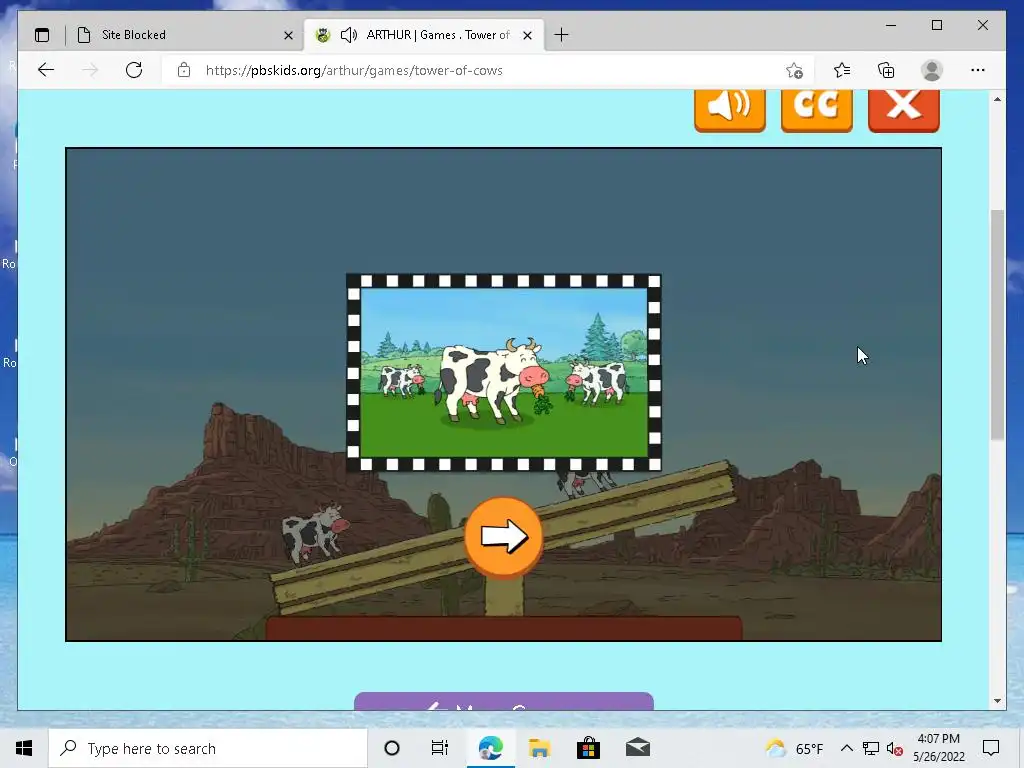Open the browser profile avatar
The width and height of the screenshot is (1024, 768).
(x=931, y=70)
